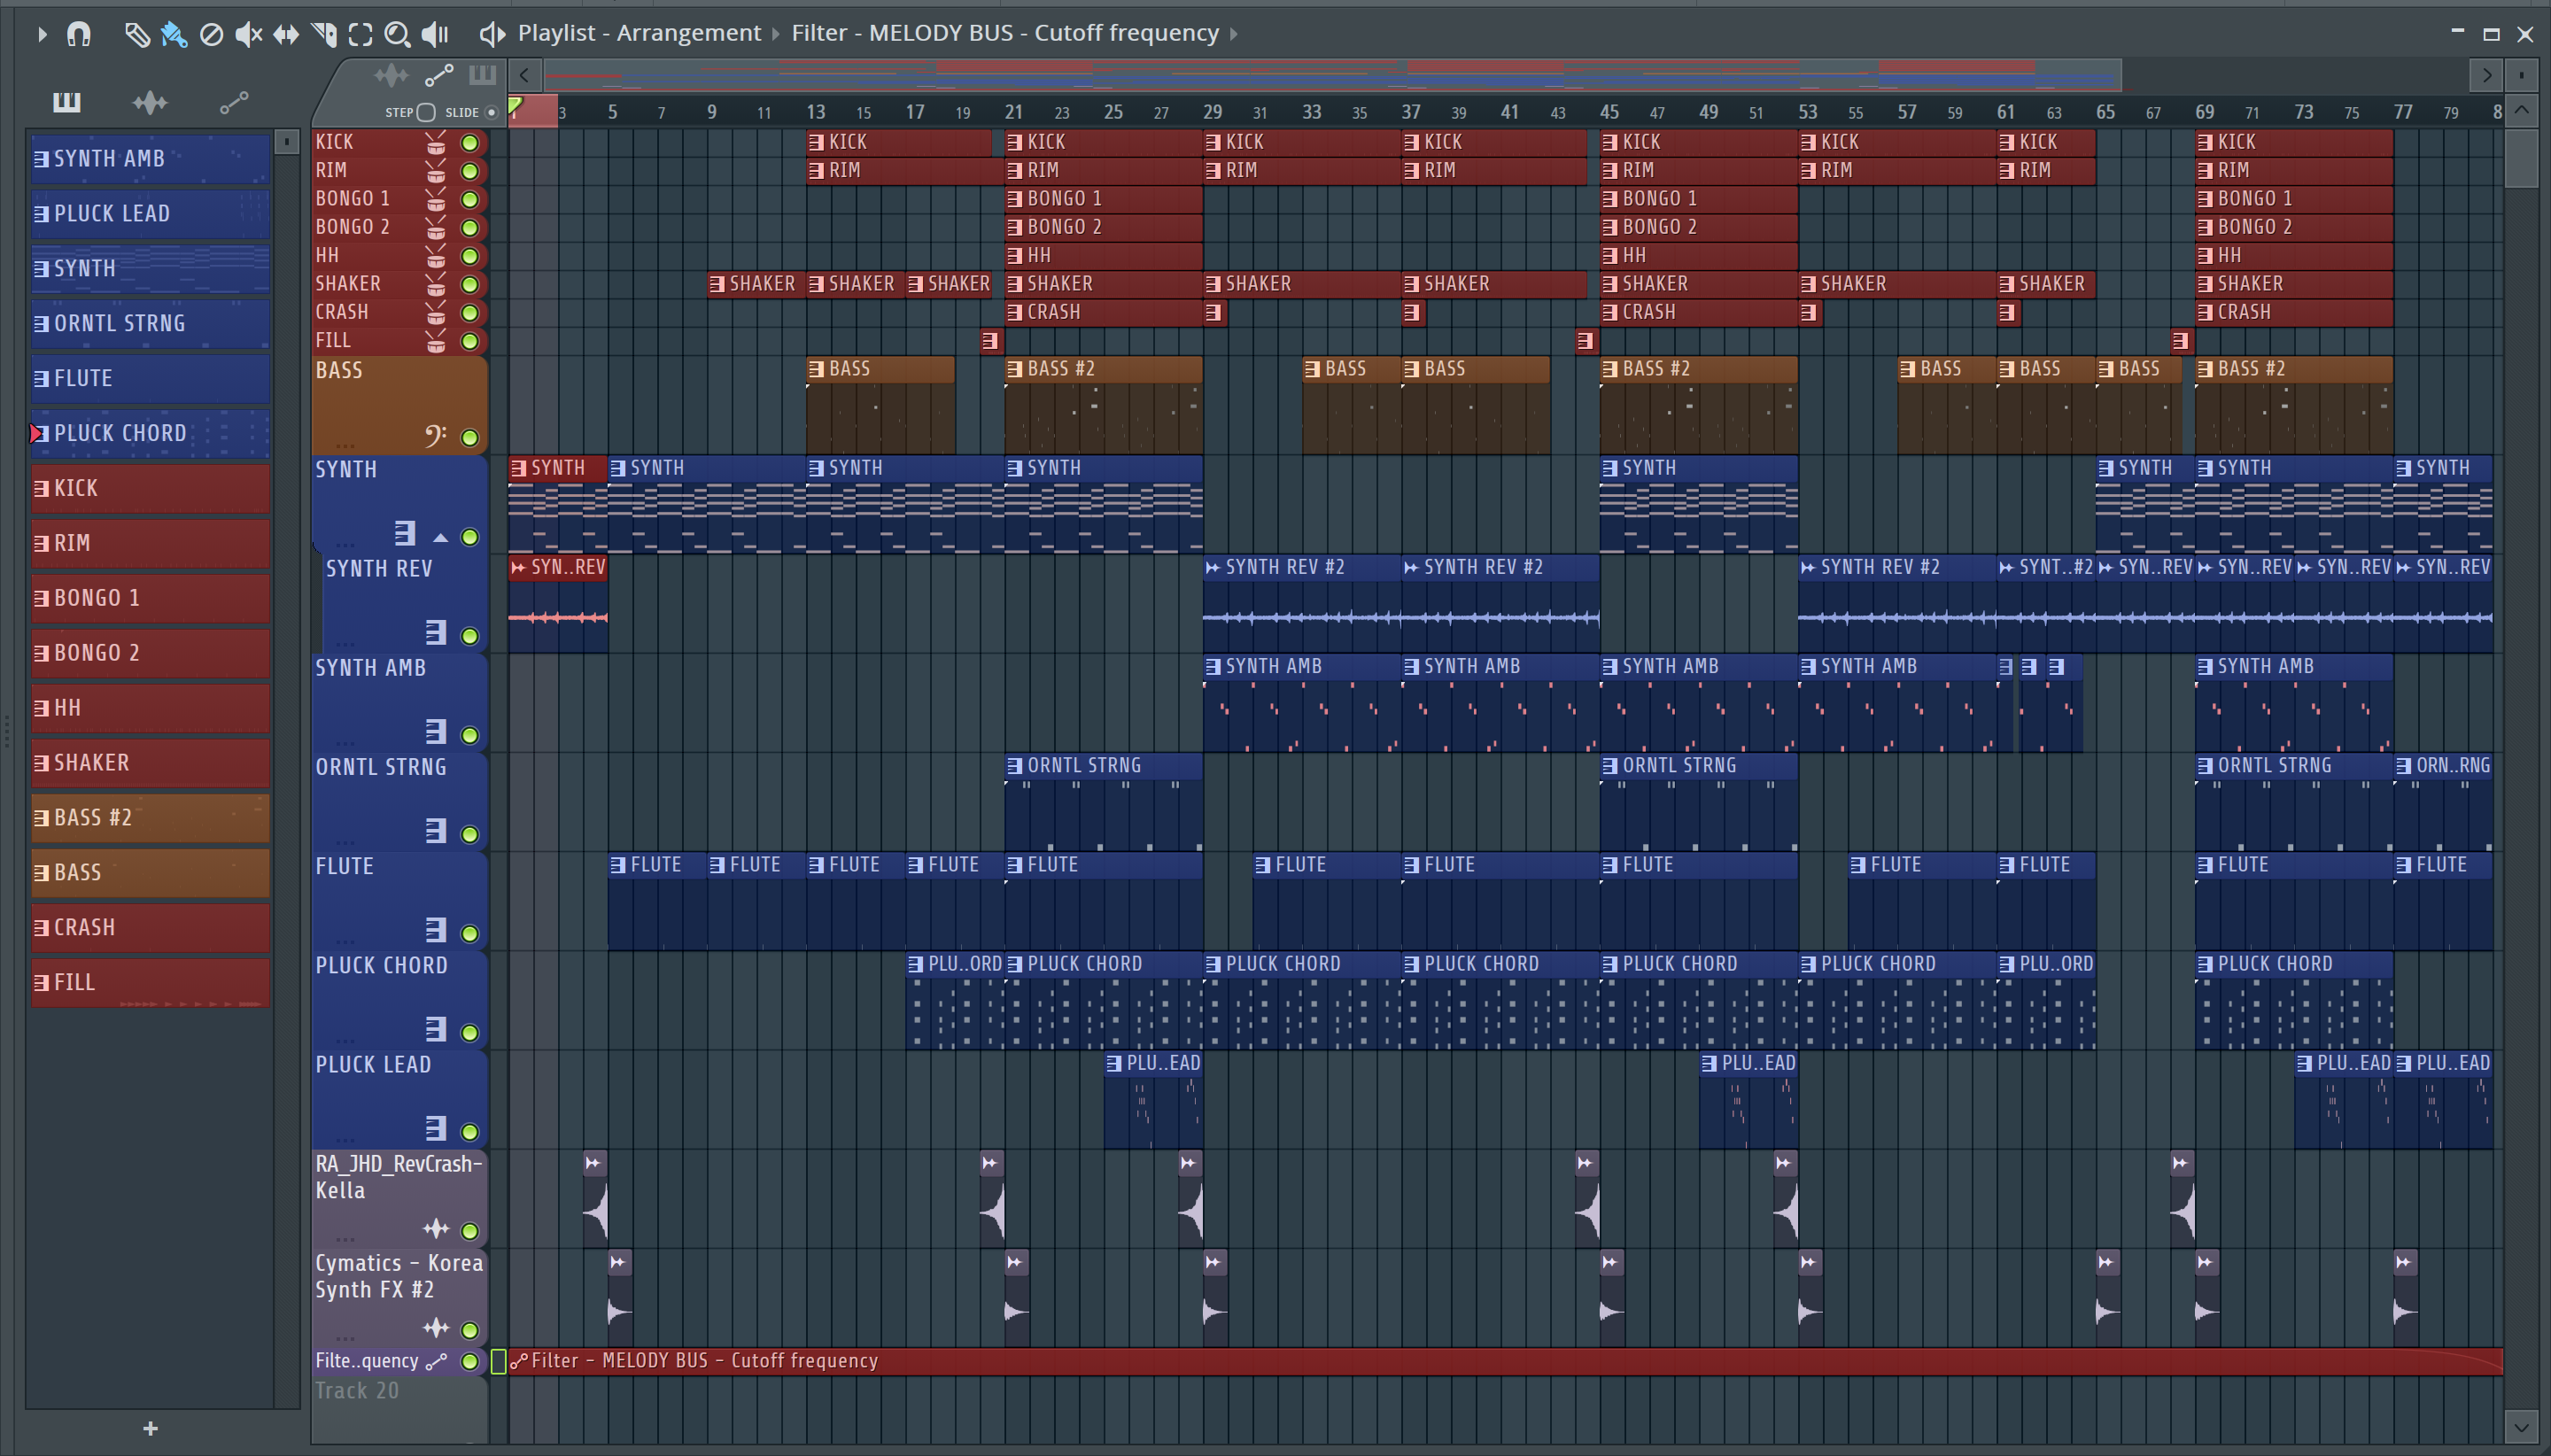Toggle the SLIDE option
Screen dimensions: 2551x1456
point(491,112)
